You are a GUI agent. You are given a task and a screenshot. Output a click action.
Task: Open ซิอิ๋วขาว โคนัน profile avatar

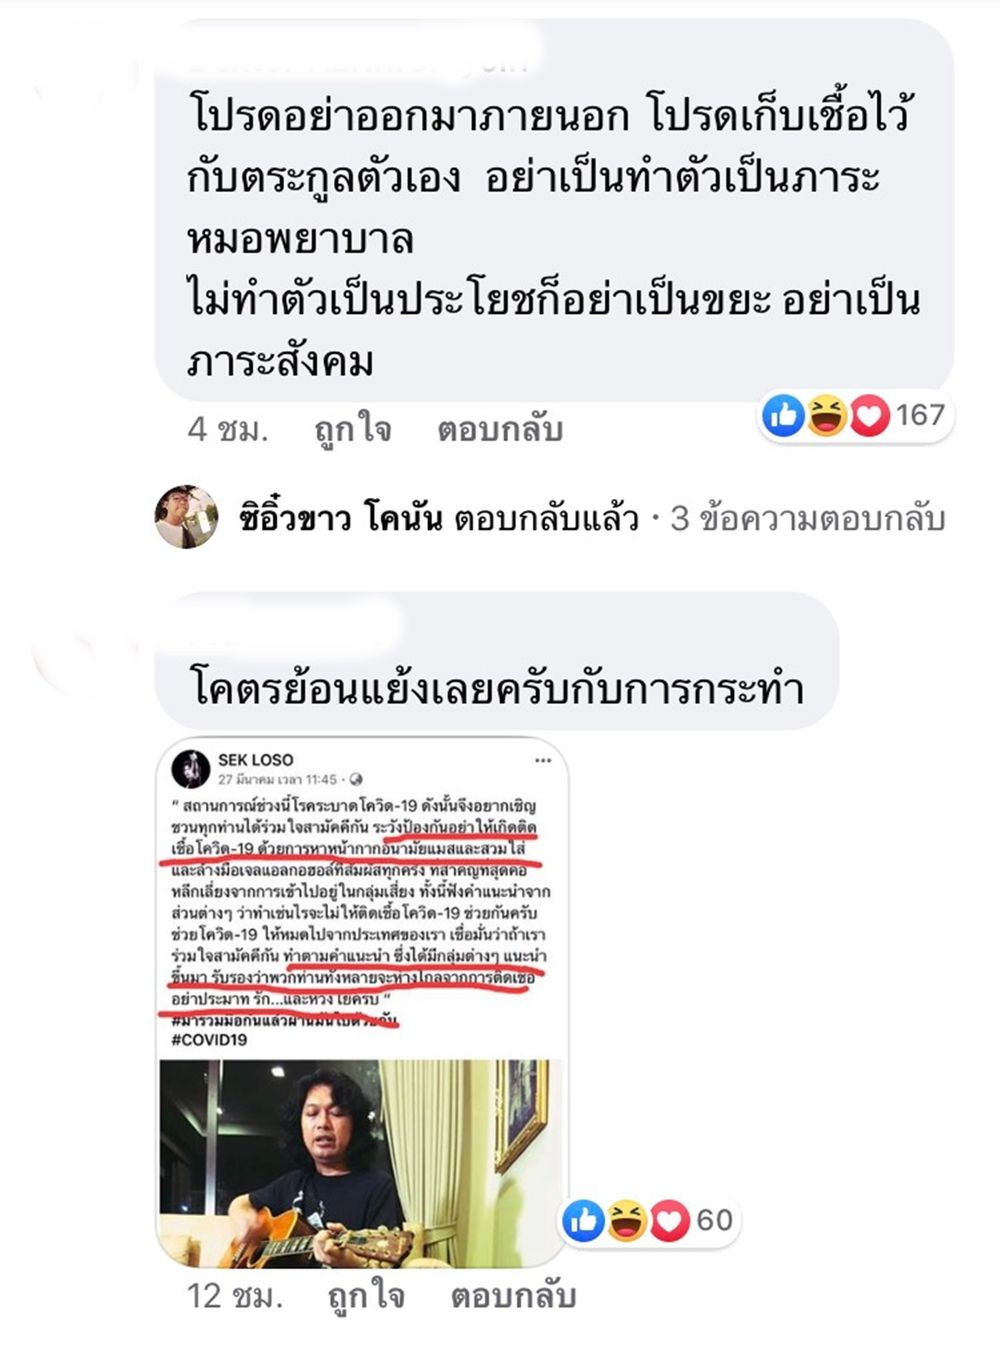click(187, 517)
